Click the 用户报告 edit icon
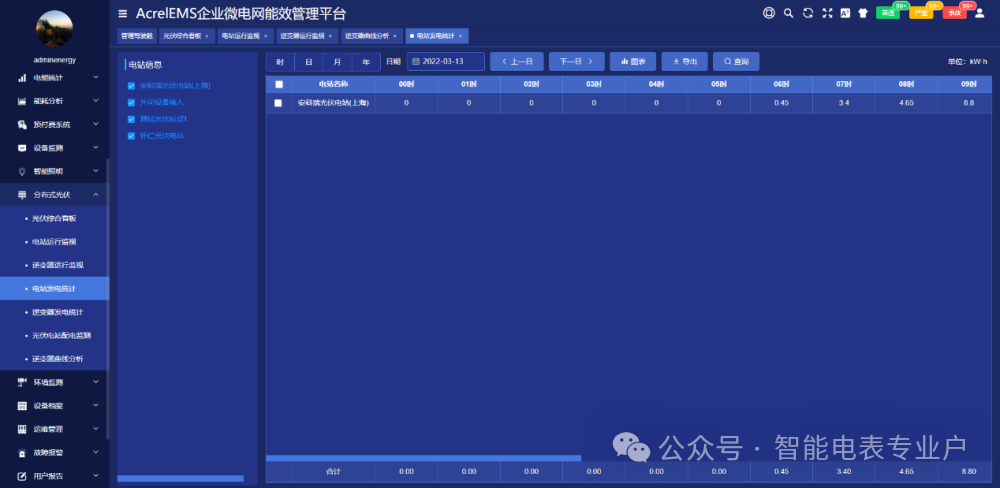 pos(22,476)
